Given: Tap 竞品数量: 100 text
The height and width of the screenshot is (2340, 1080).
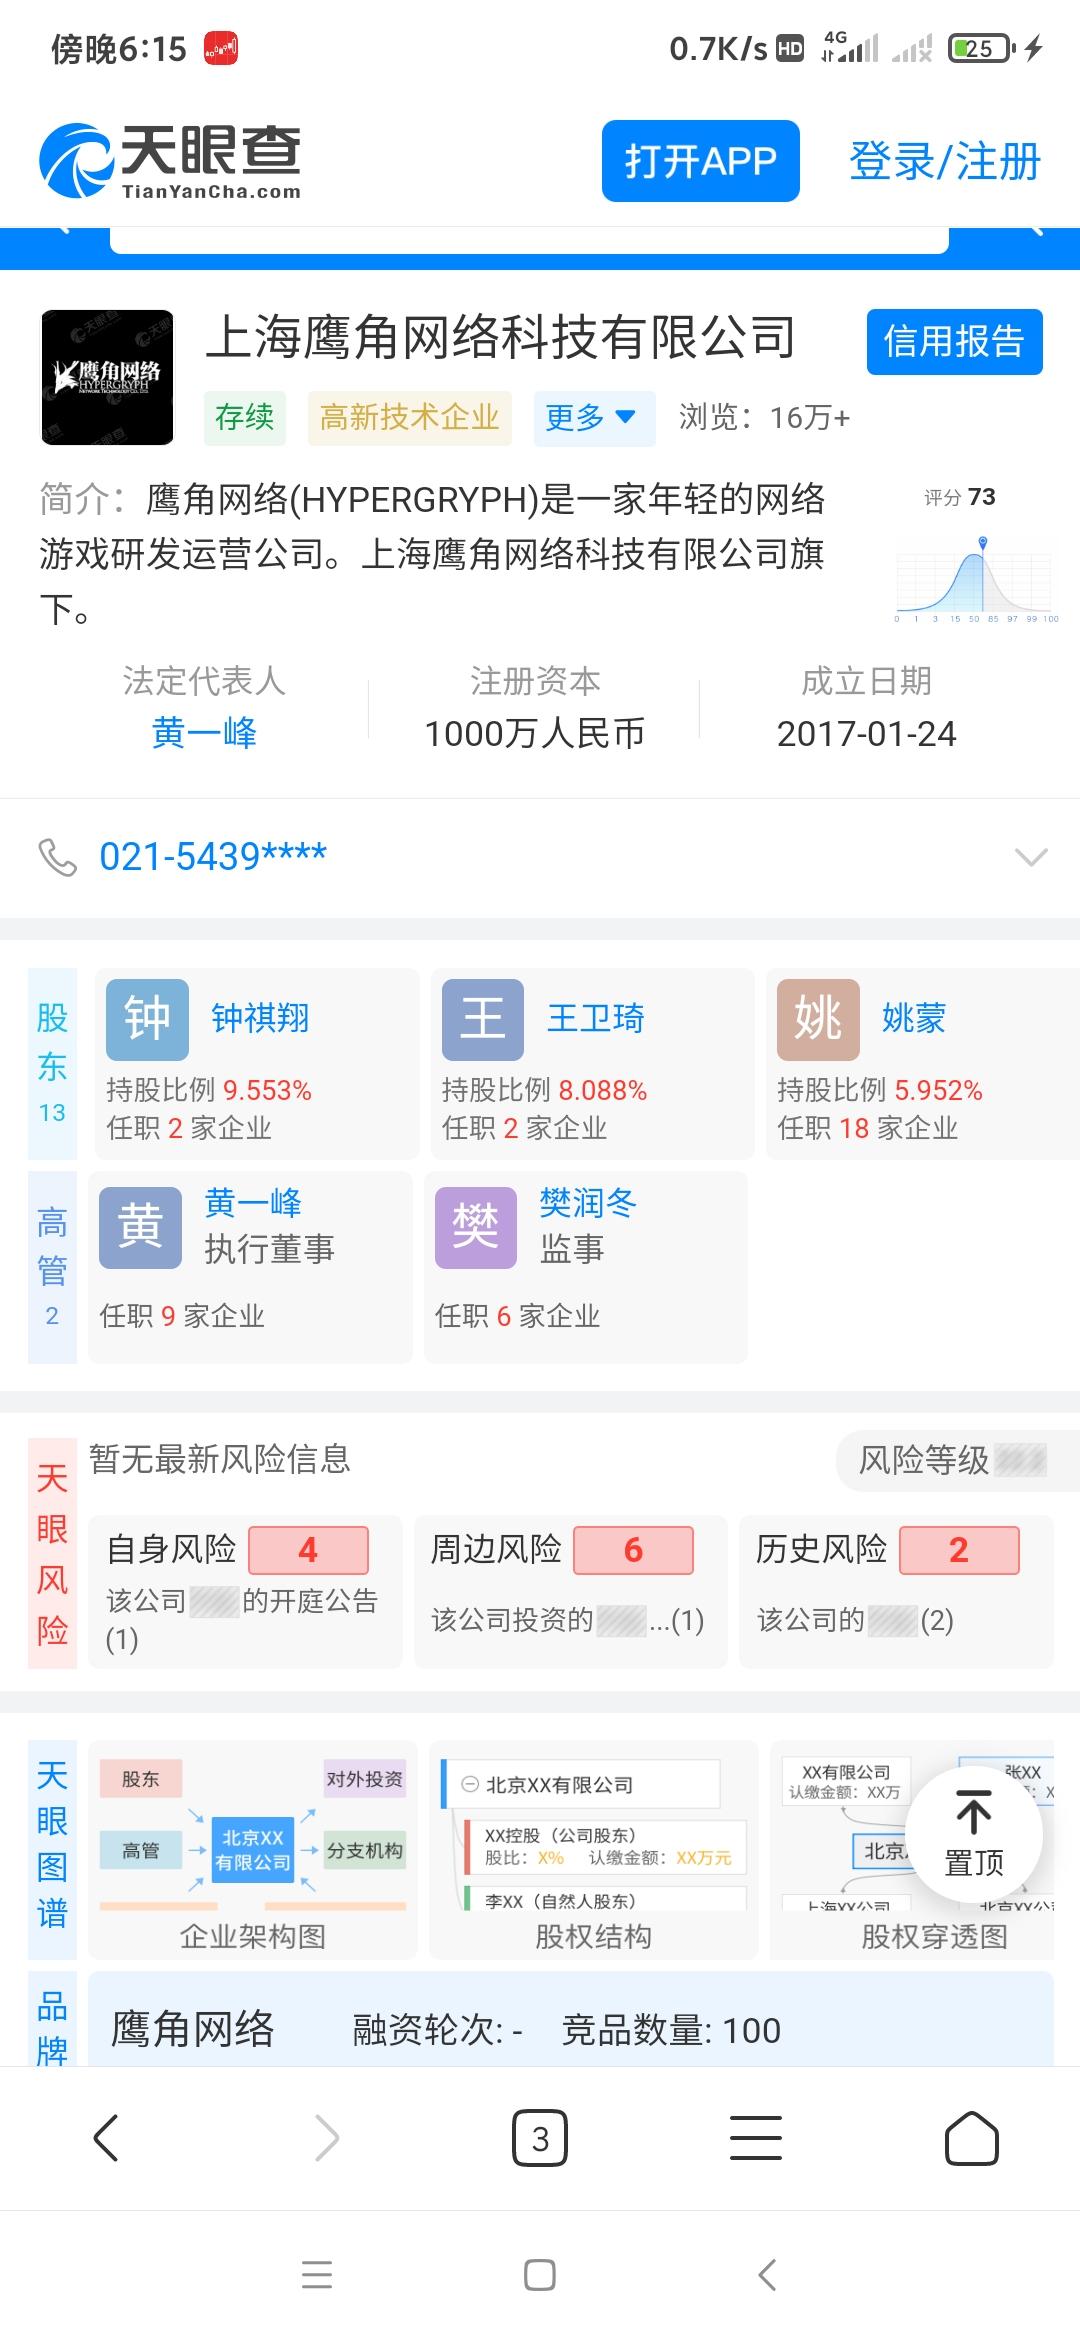Looking at the screenshot, I should [x=671, y=2031].
